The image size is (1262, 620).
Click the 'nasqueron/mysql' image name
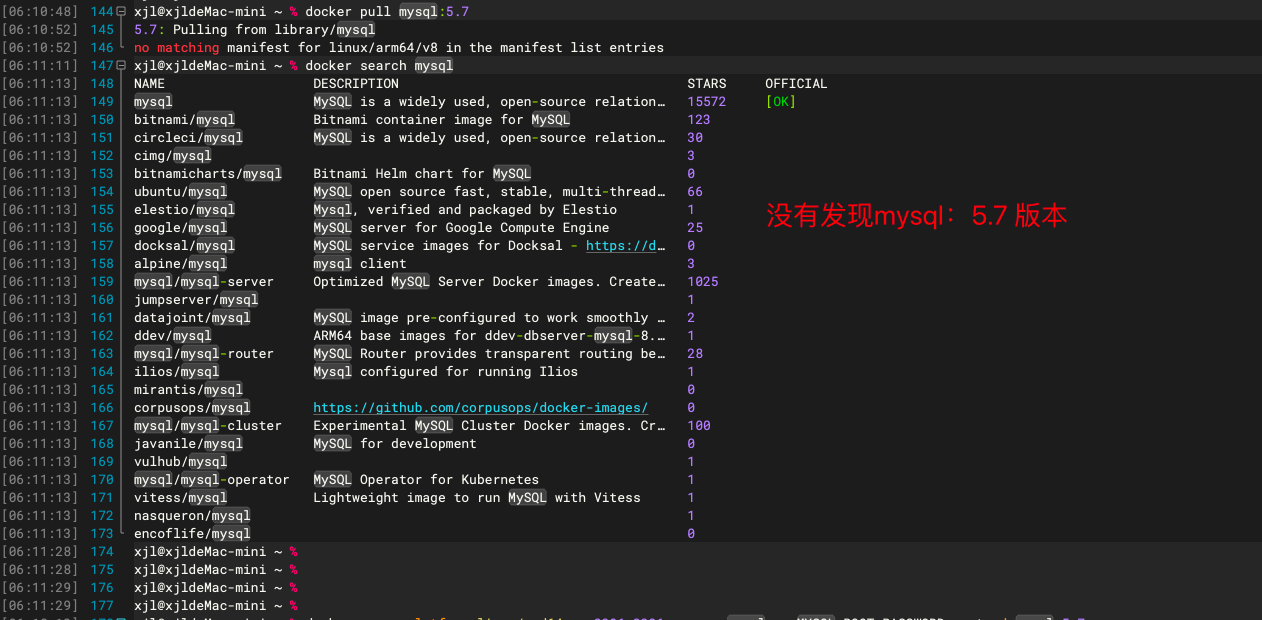click(192, 516)
